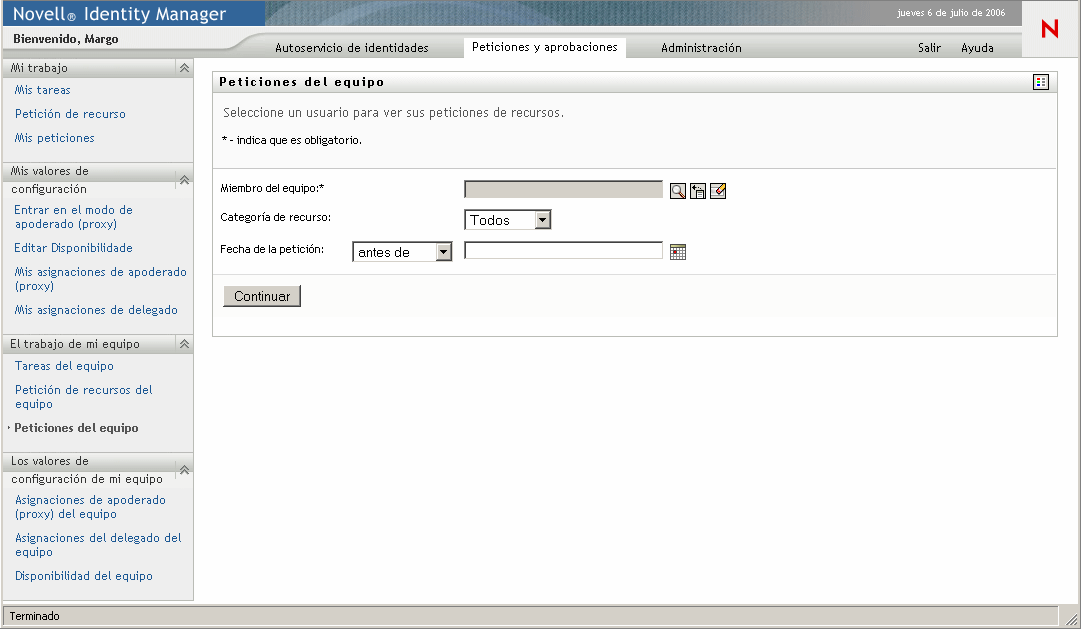Open Asignaciones del delegado del equipo
The width and height of the screenshot is (1081, 629).
pyautogui.click(x=98, y=545)
